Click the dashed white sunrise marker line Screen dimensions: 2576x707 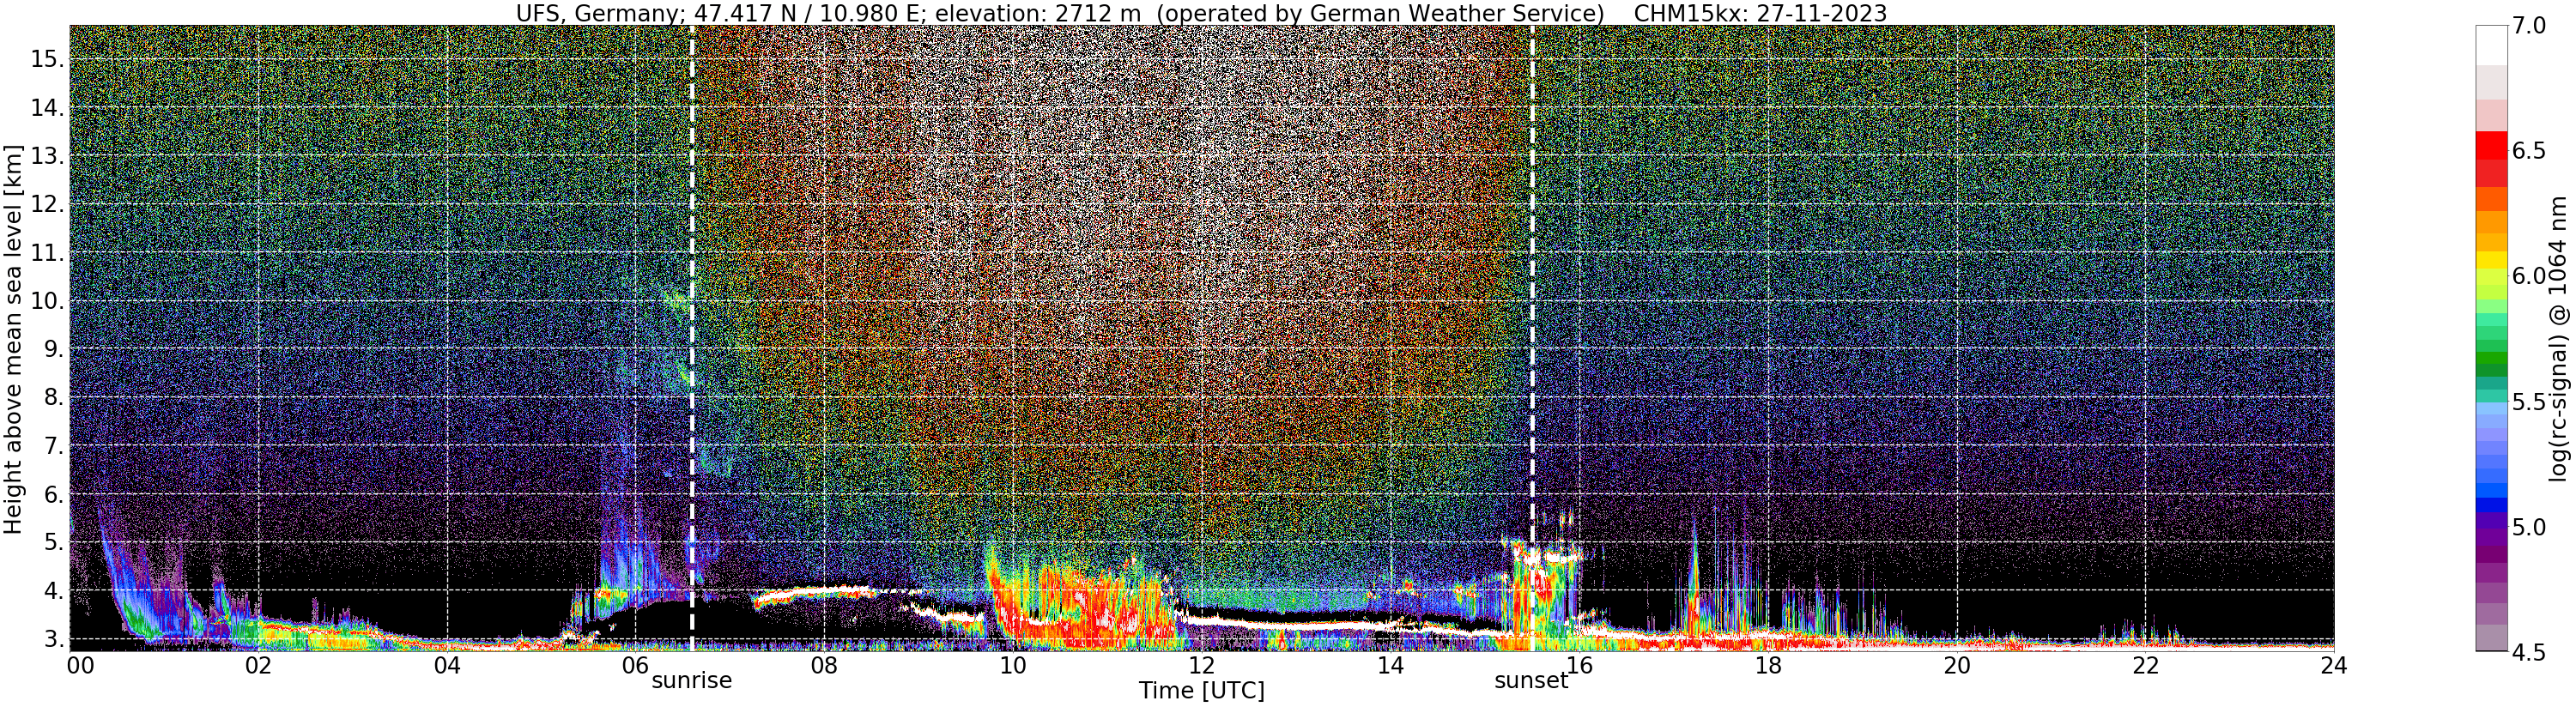(x=692, y=338)
